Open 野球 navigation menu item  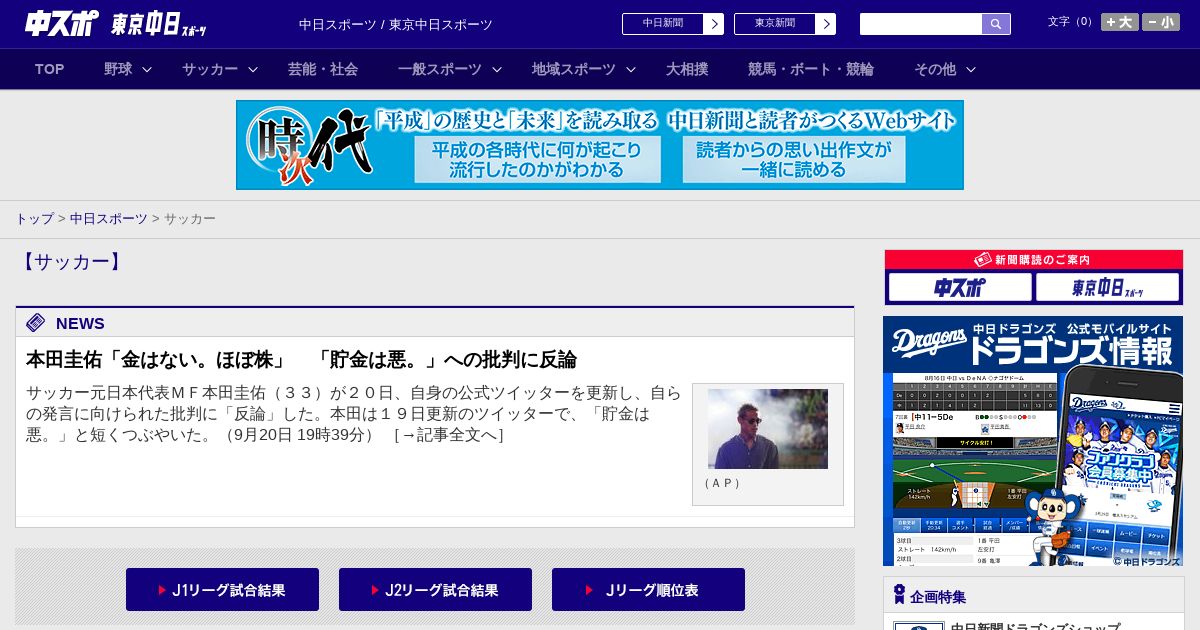[118, 69]
